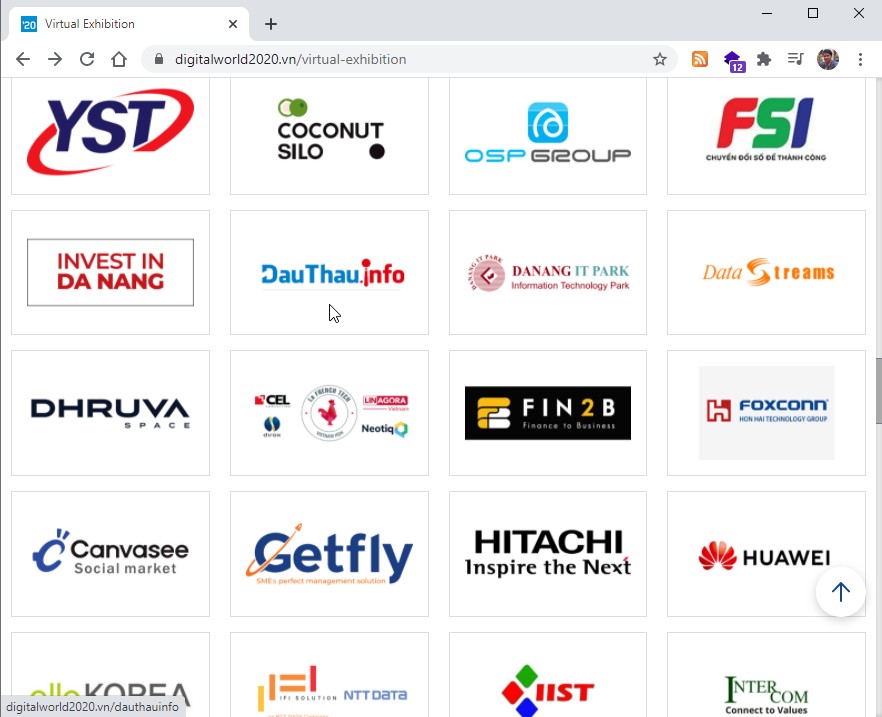Screen dimensions: 882x717
Task: Open the Hitachi exhibitor card
Action: point(548,554)
